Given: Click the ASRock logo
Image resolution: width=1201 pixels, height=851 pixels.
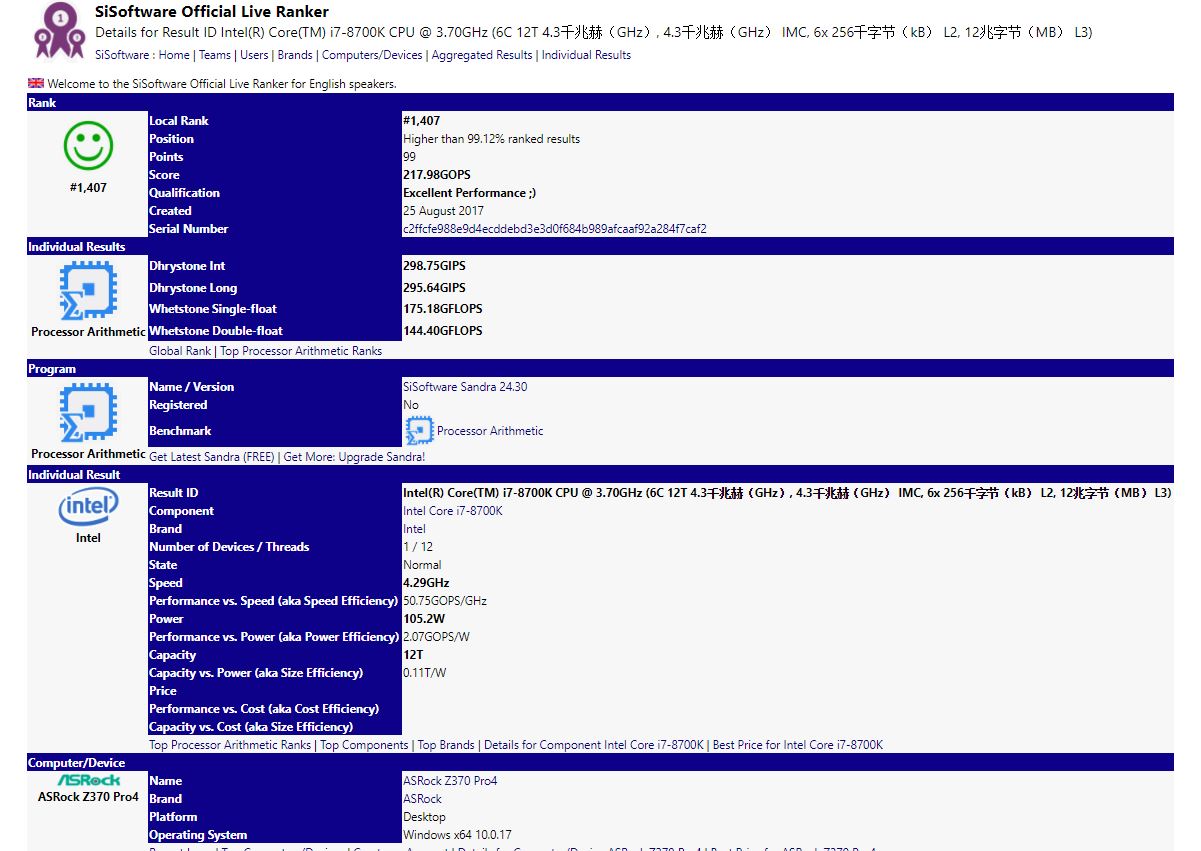Looking at the screenshot, I should point(88,780).
